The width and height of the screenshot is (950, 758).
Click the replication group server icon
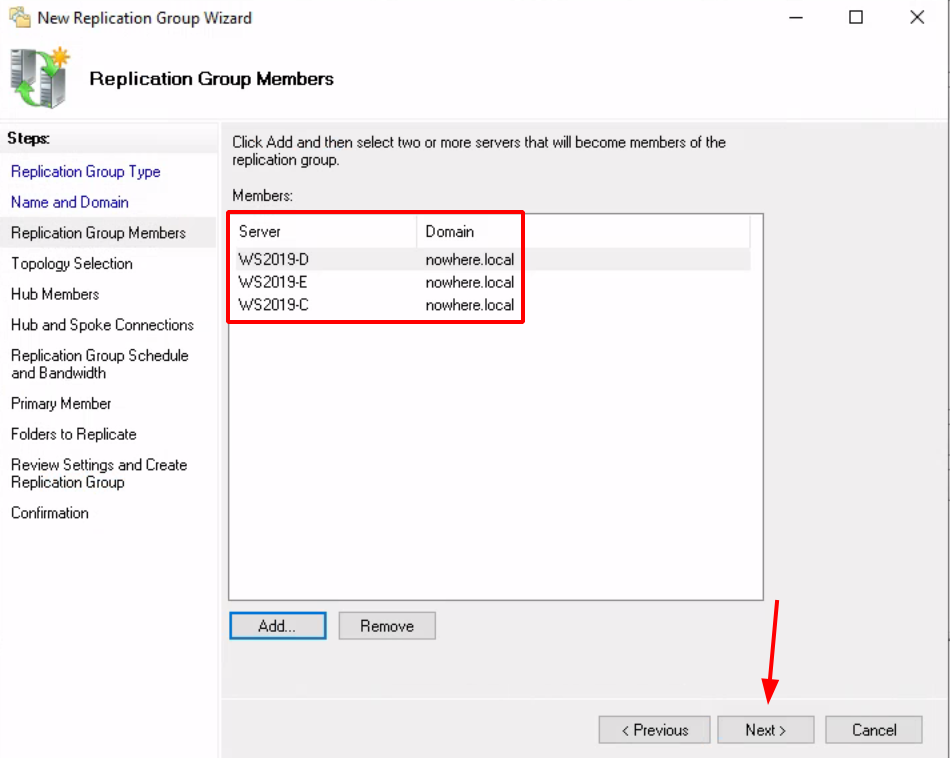tap(40, 78)
